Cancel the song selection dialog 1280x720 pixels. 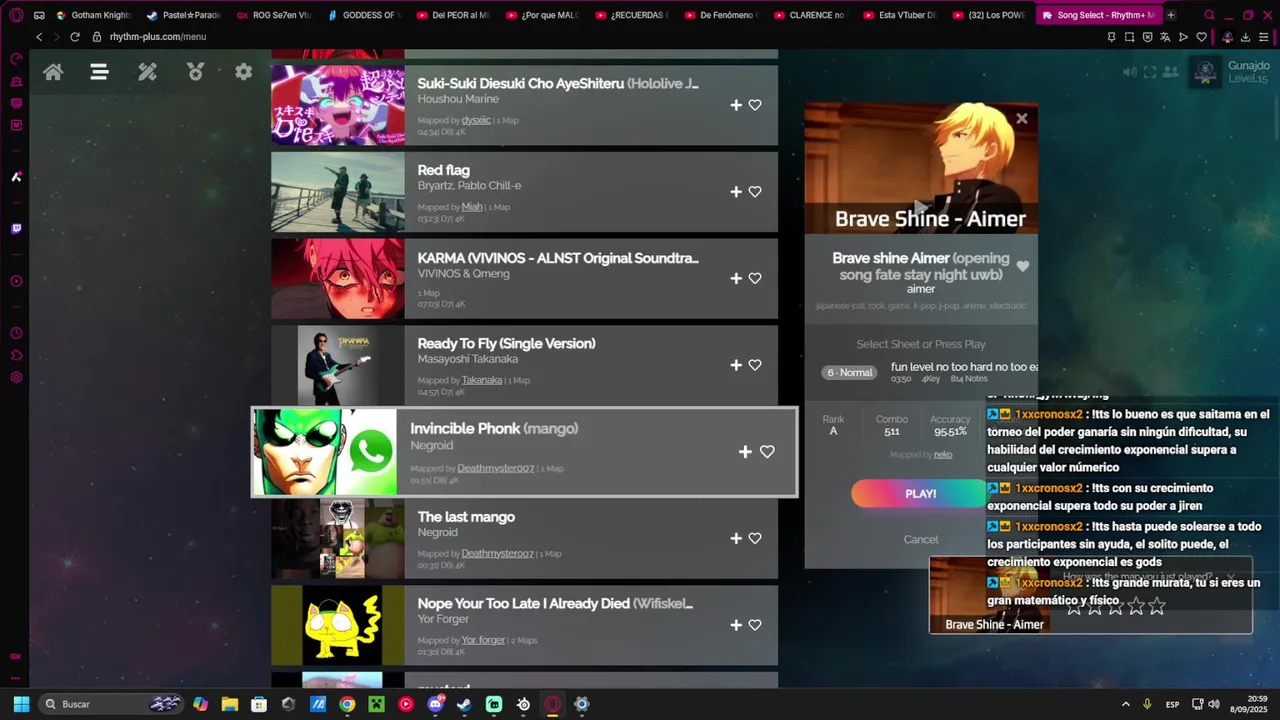click(920, 539)
